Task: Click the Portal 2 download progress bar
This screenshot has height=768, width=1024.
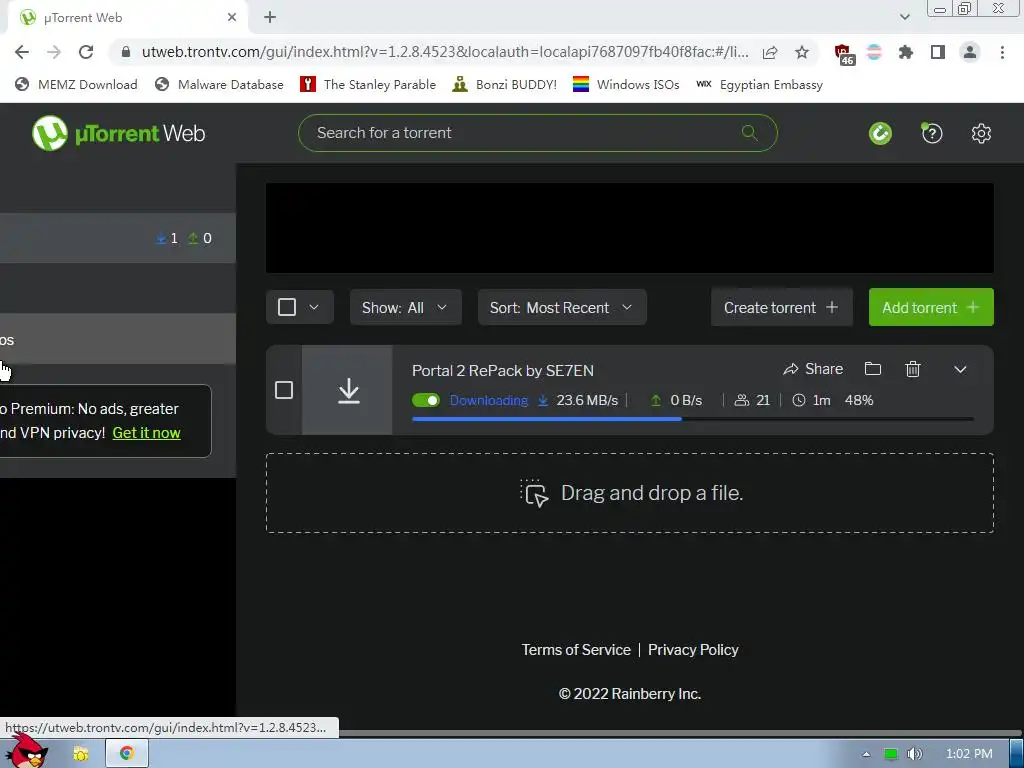Action: pos(693,419)
